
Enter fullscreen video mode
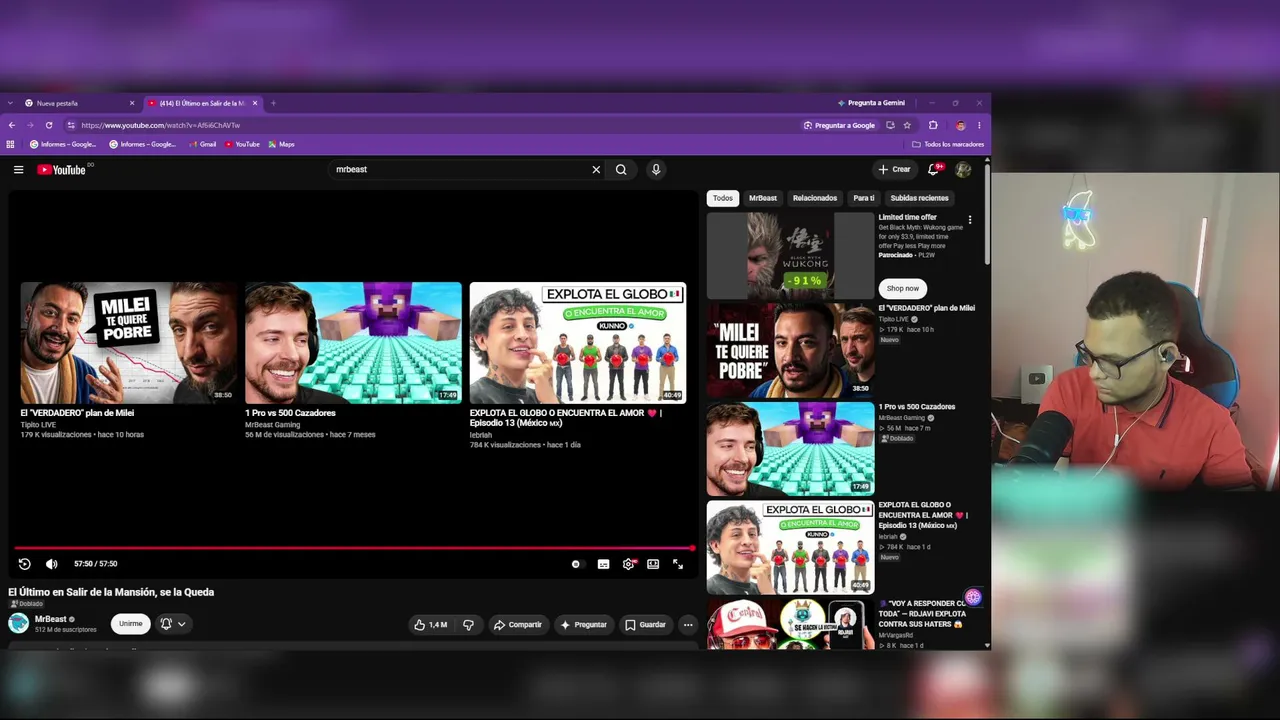(x=678, y=564)
